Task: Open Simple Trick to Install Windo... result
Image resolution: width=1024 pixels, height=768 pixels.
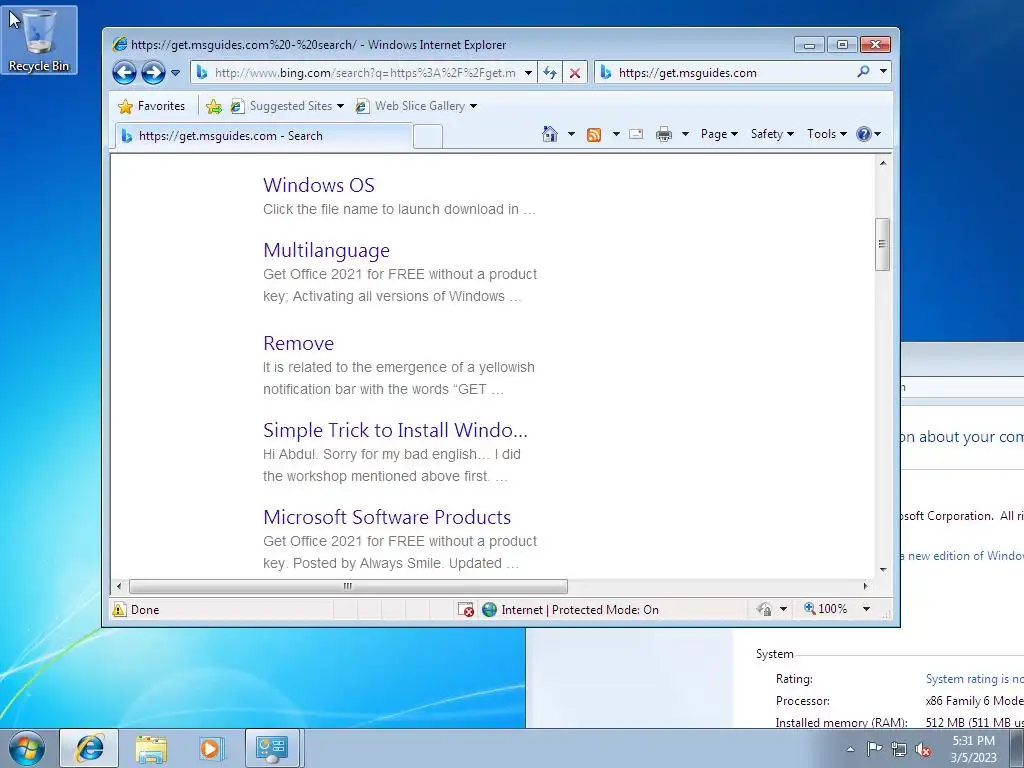Action: pyautogui.click(x=395, y=430)
